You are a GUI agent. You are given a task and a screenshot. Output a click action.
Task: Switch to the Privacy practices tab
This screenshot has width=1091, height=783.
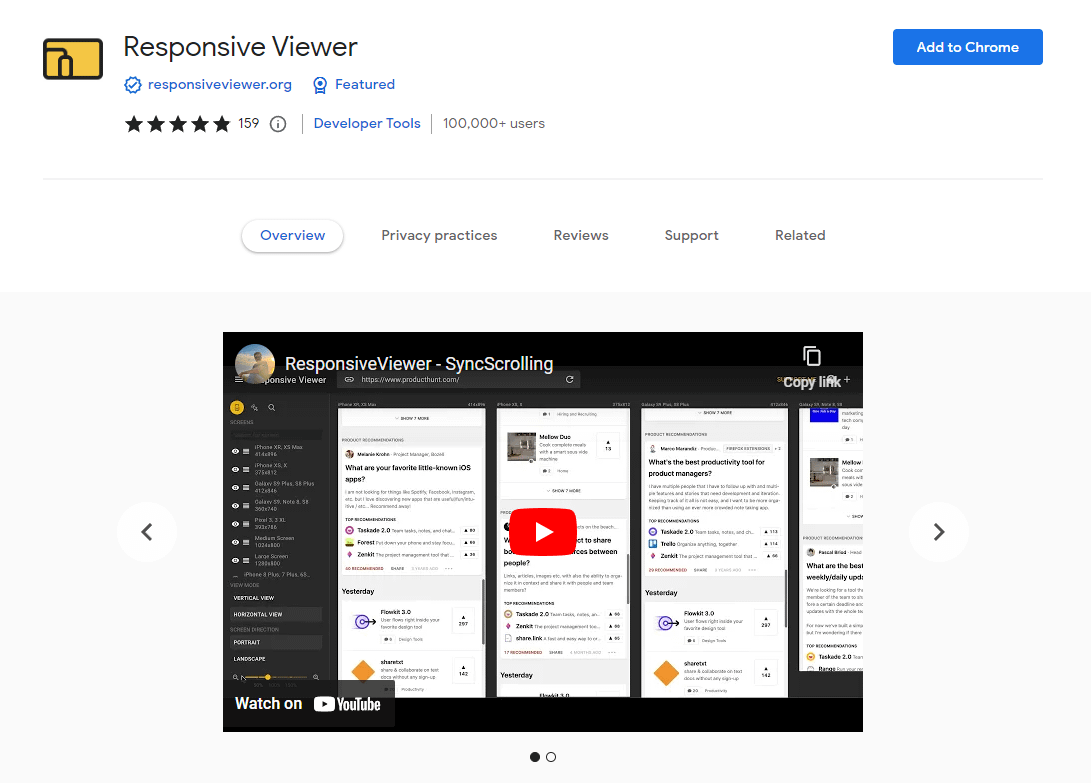pos(439,236)
